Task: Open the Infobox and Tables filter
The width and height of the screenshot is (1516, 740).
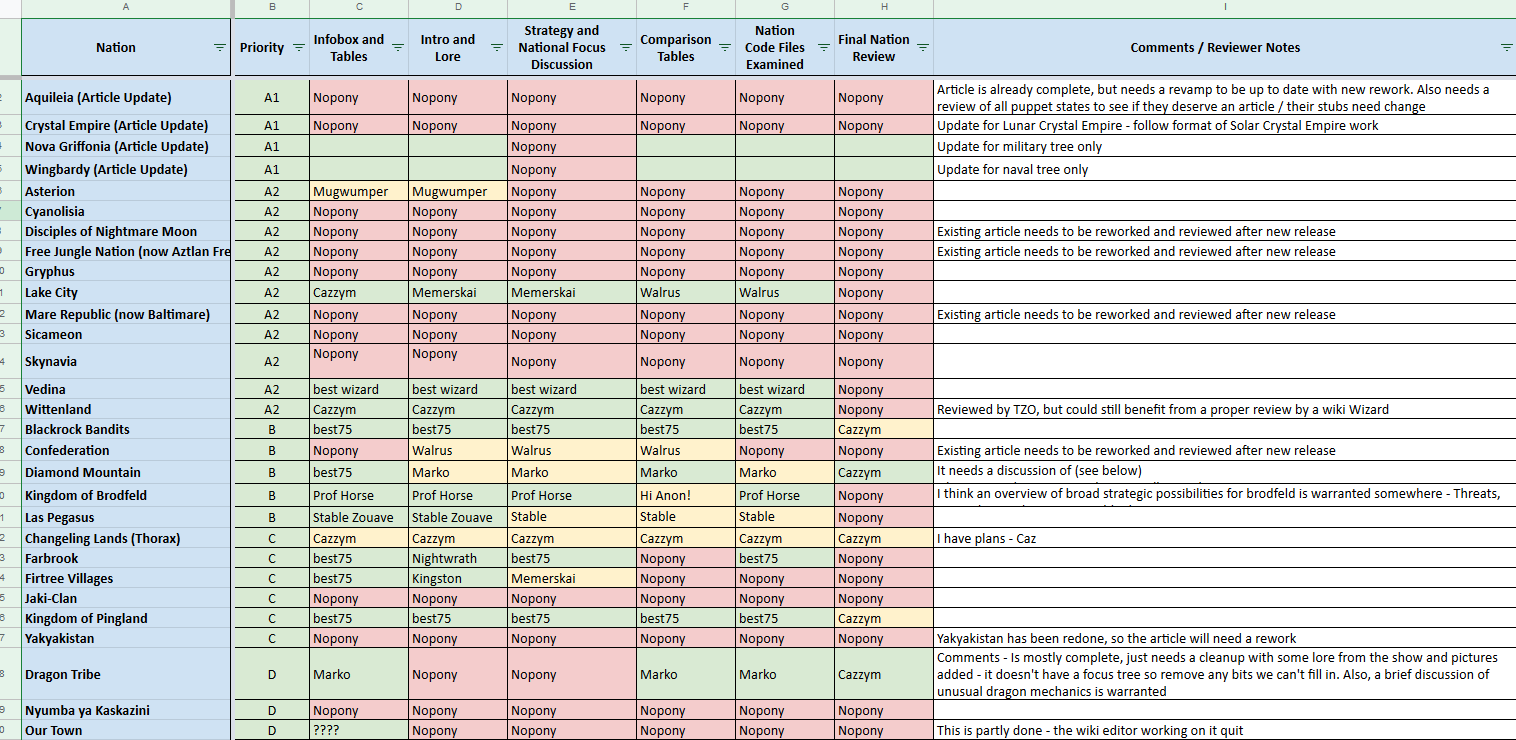Action: tap(397, 48)
